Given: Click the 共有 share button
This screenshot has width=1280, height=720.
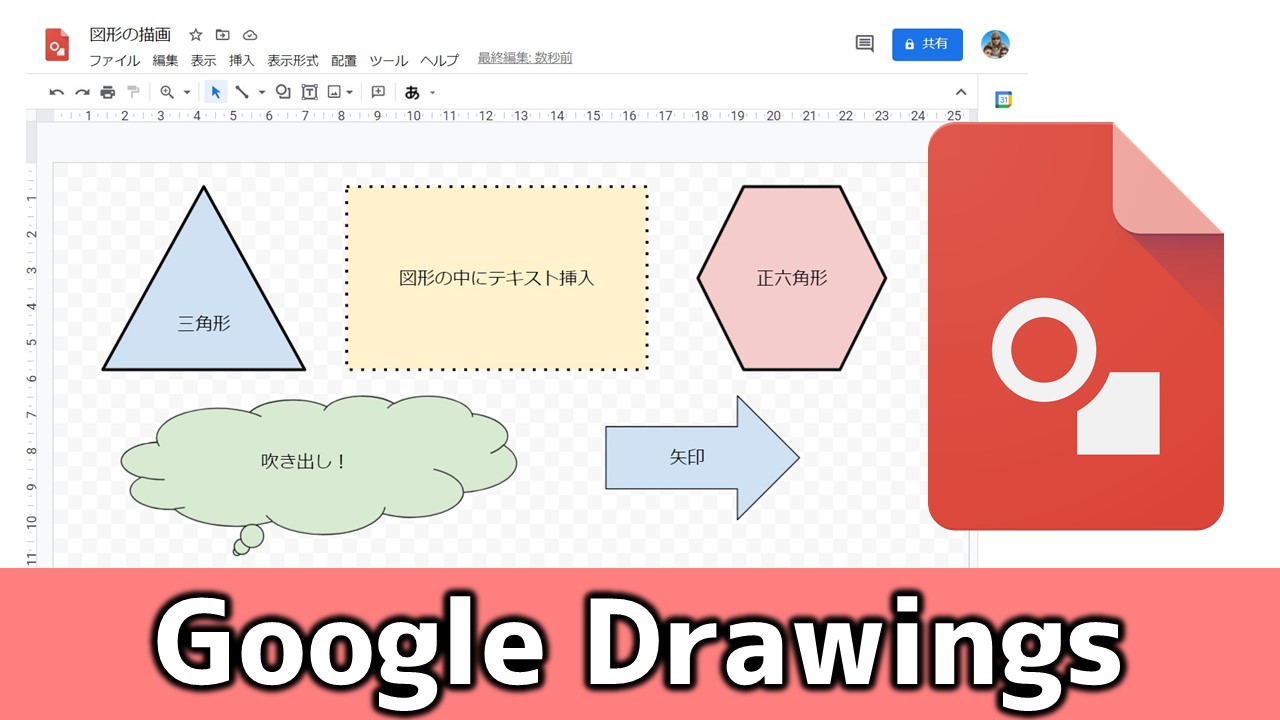Looking at the screenshot, I should (x=927, y=44).
